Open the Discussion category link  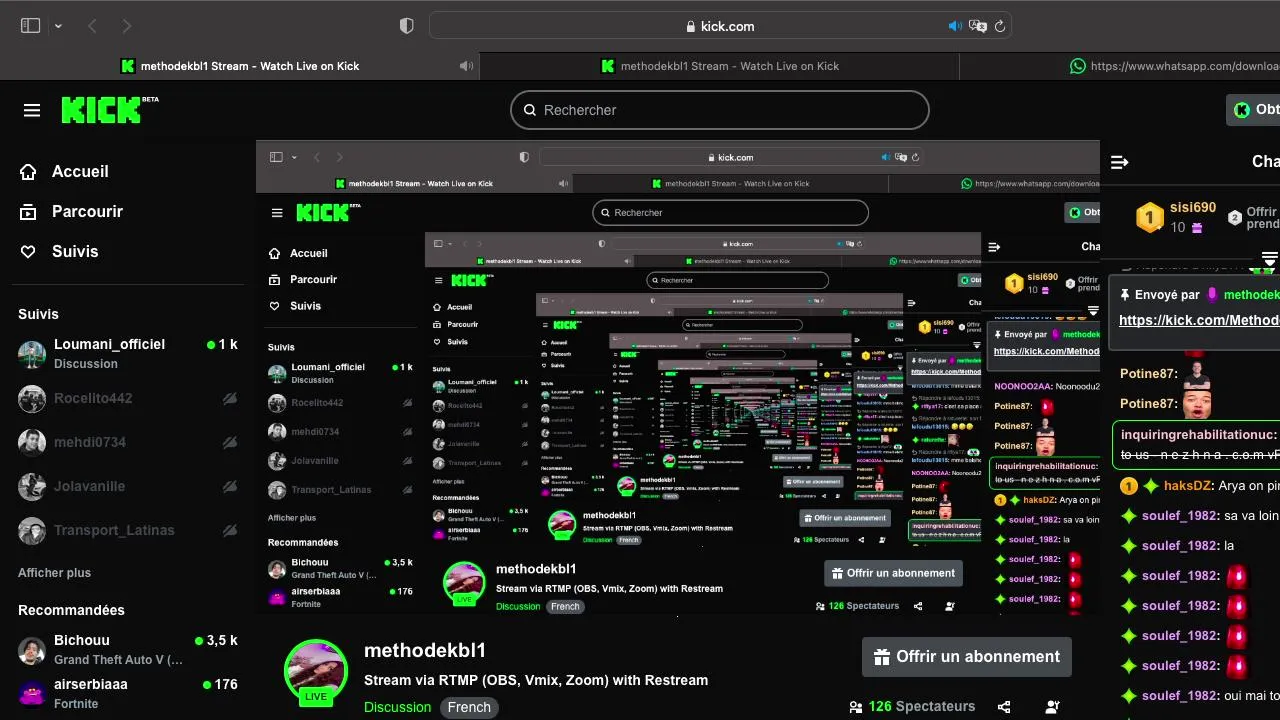pos(397,707)
